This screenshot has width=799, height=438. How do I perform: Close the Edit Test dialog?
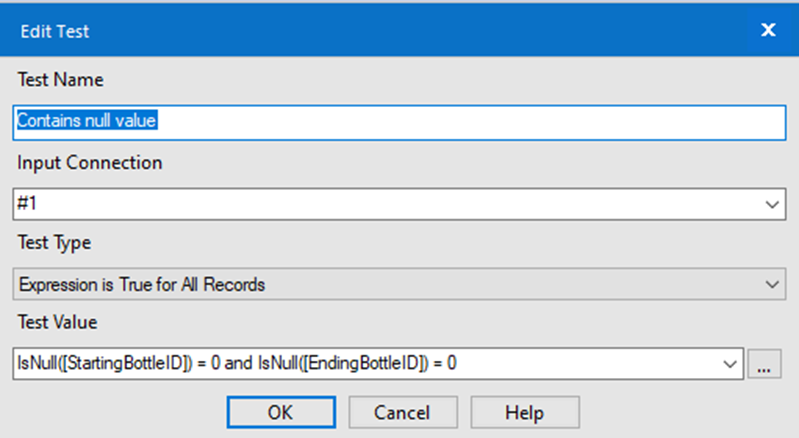coord(768,30)
